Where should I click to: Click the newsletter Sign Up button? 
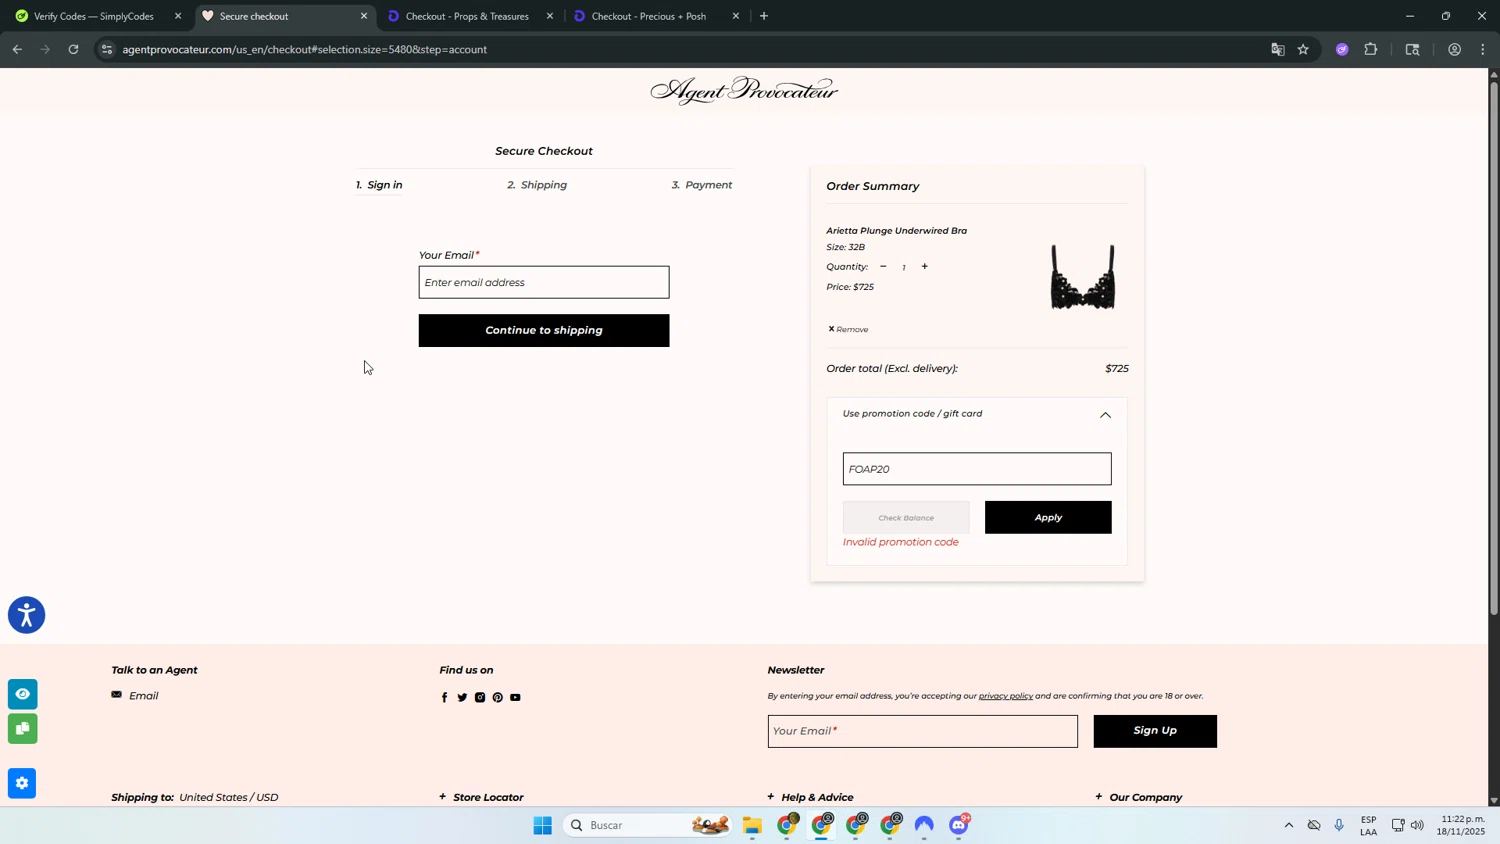[1155, 731]
